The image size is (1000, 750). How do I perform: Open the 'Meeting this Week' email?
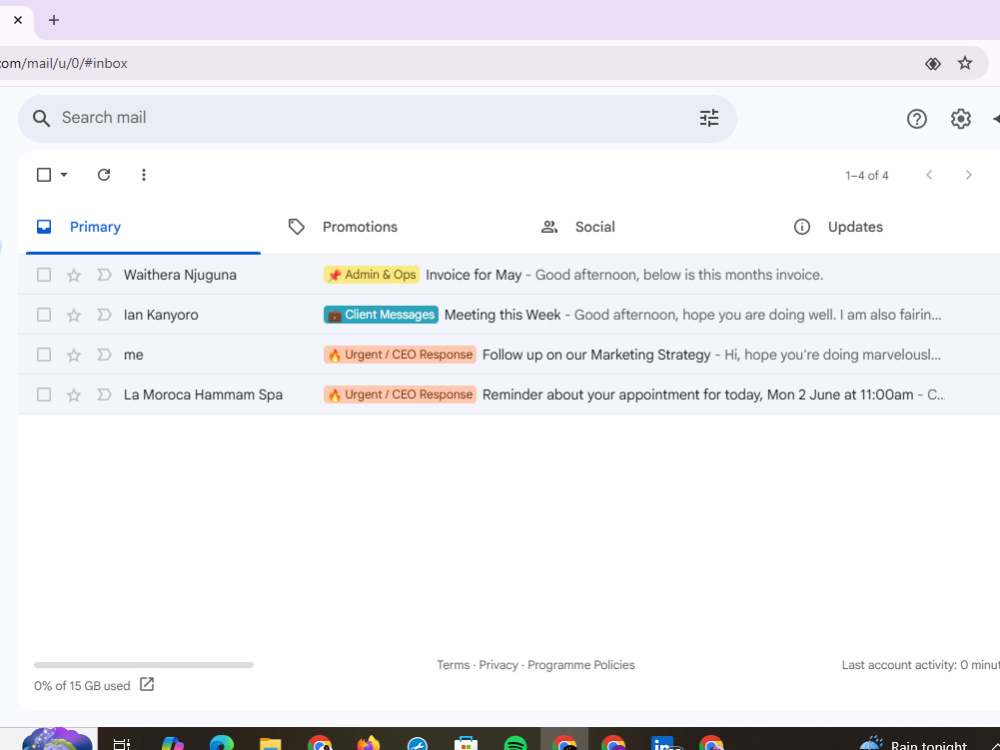503,315
